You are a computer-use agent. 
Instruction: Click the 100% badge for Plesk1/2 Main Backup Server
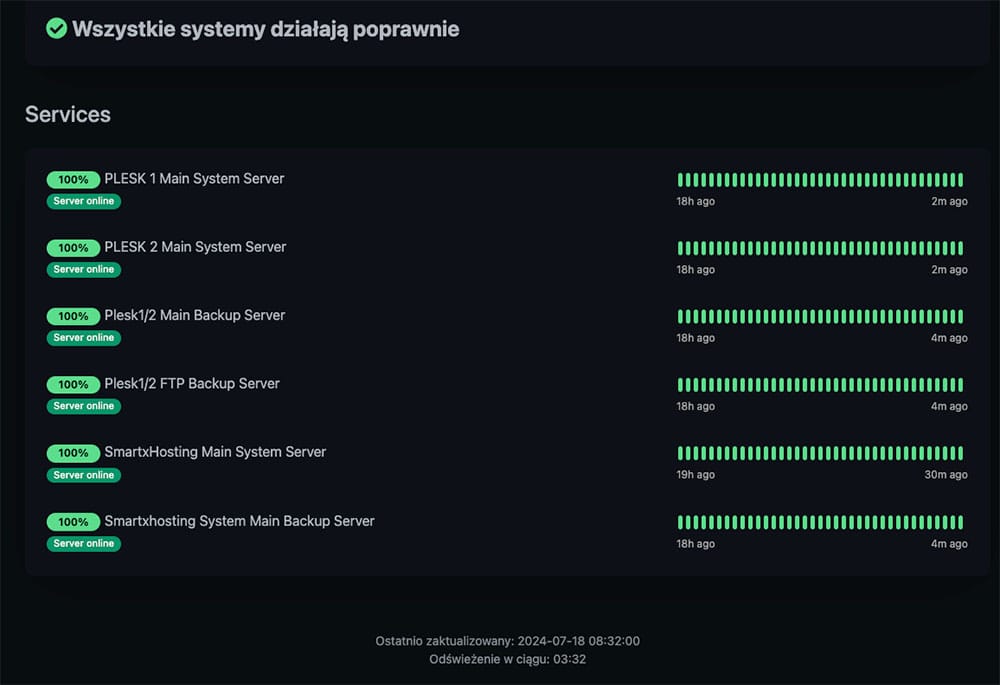[73, 316]
